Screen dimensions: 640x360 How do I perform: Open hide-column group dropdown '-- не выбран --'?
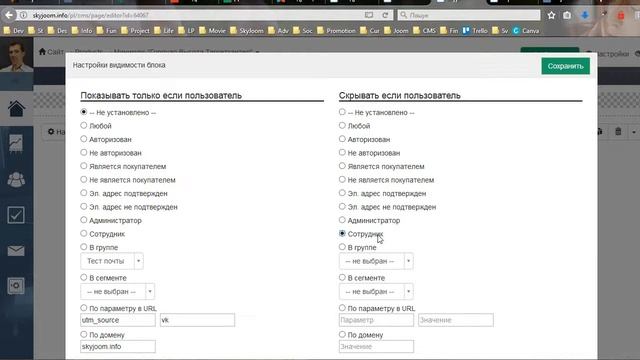click(376, 261)
